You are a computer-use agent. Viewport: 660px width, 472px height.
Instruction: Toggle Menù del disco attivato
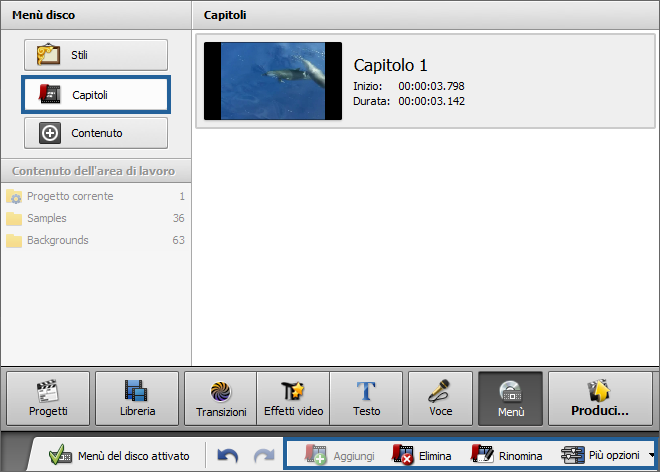coord(119,456)
